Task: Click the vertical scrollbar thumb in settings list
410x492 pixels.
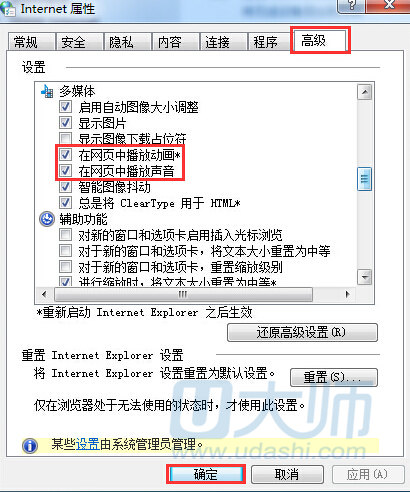Action: (x=364, y=179)
